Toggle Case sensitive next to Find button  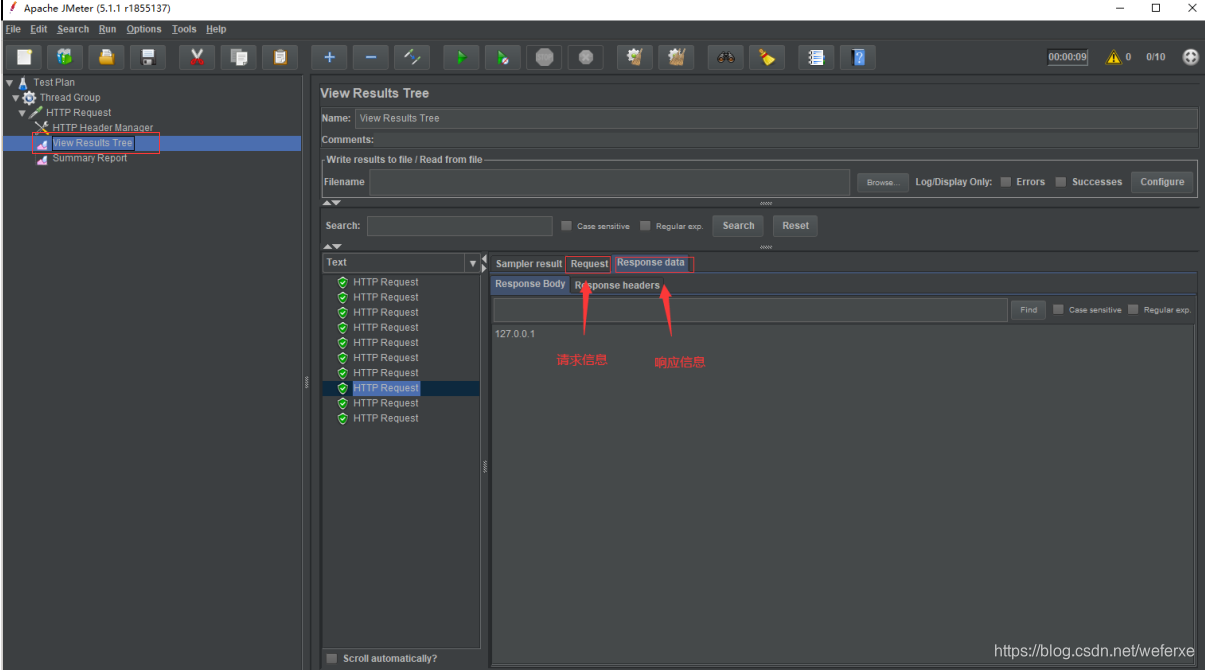1058,310
